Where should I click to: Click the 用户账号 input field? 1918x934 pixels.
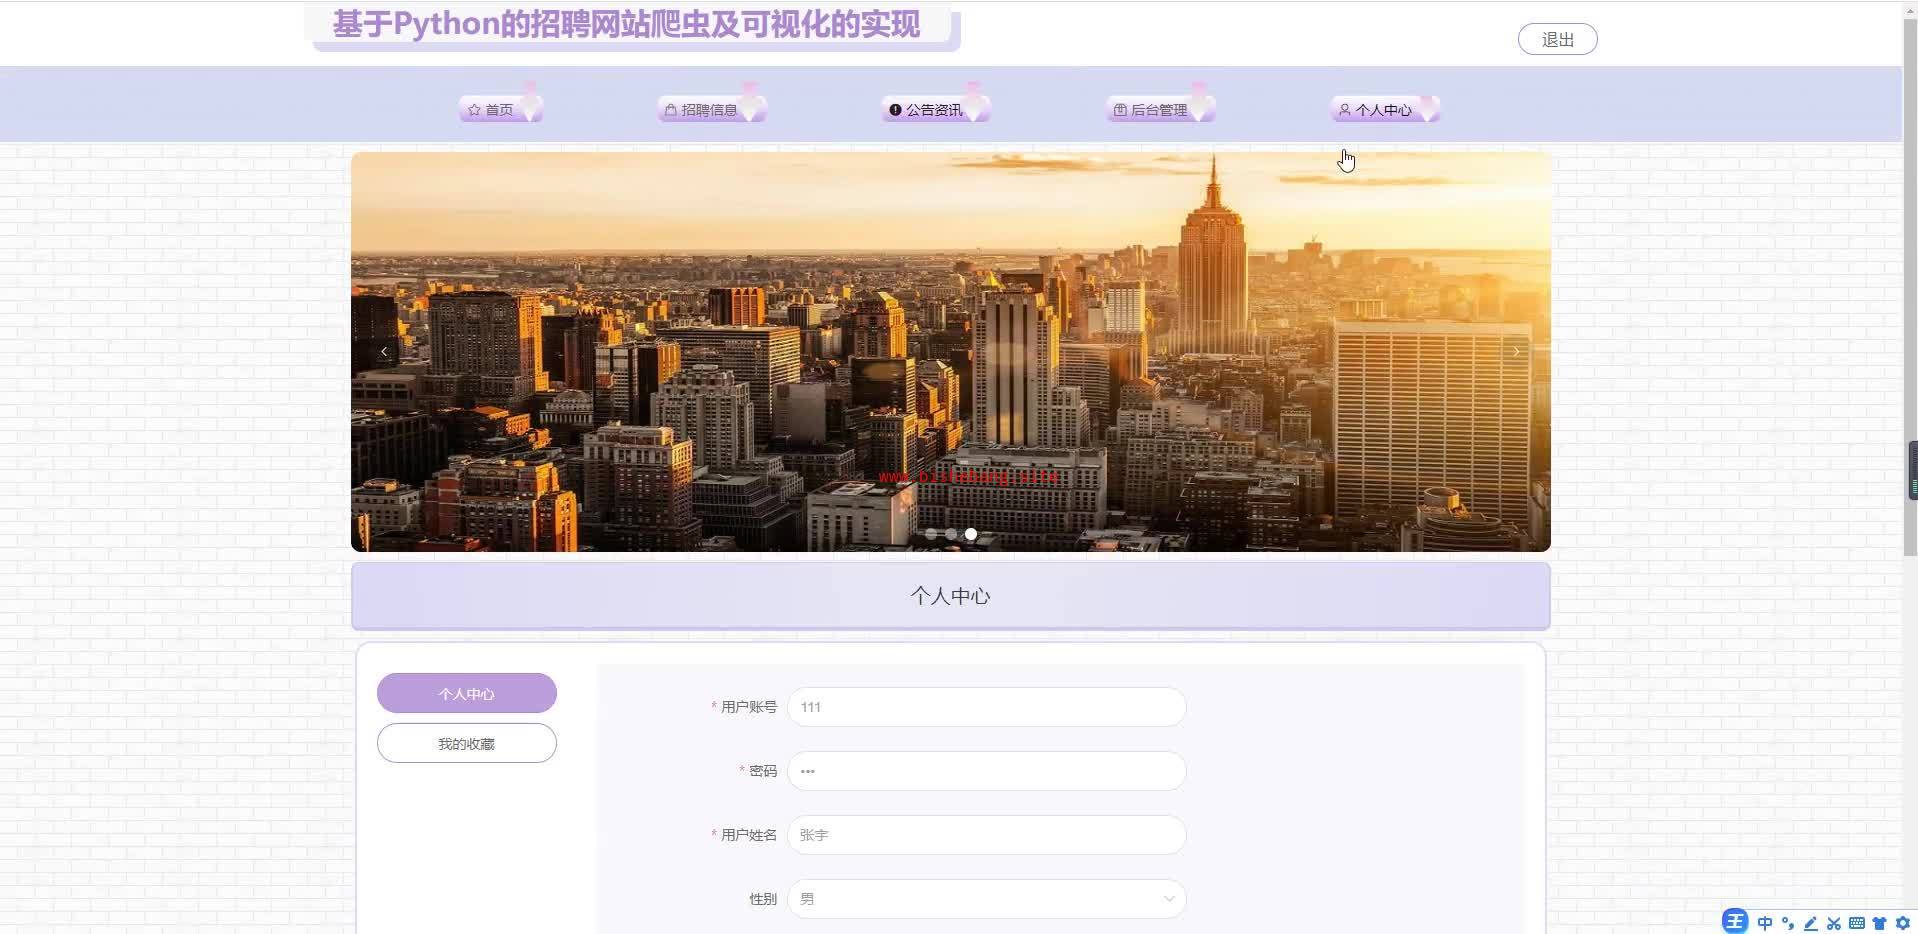click(986, 707)
